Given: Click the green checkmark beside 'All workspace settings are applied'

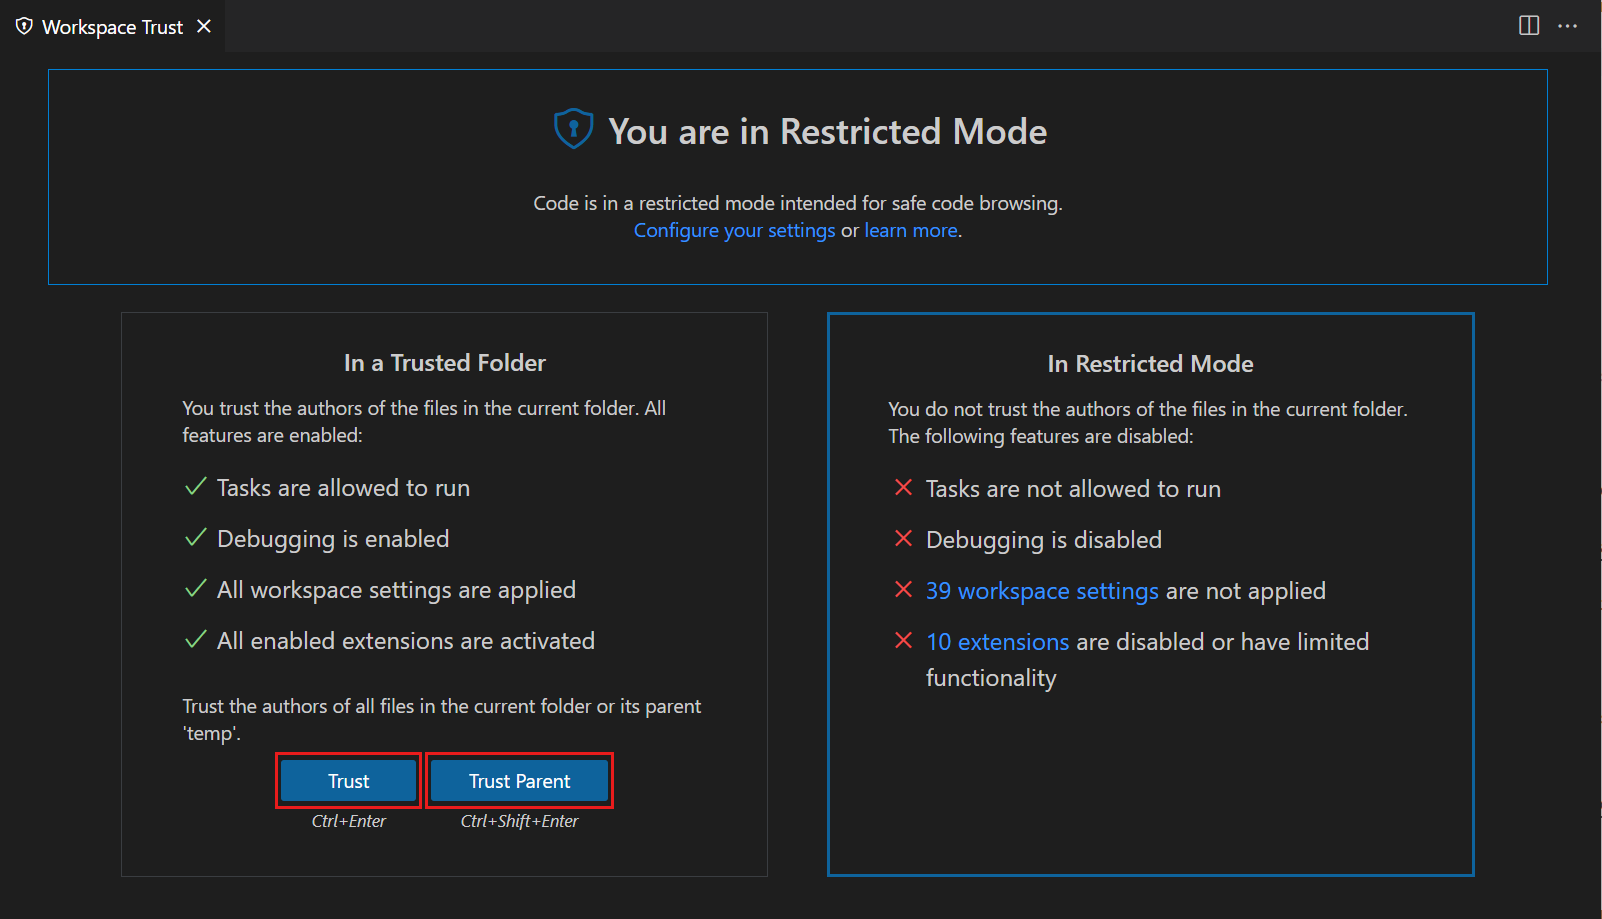Looking at the screenshot, I should [195, 589].
